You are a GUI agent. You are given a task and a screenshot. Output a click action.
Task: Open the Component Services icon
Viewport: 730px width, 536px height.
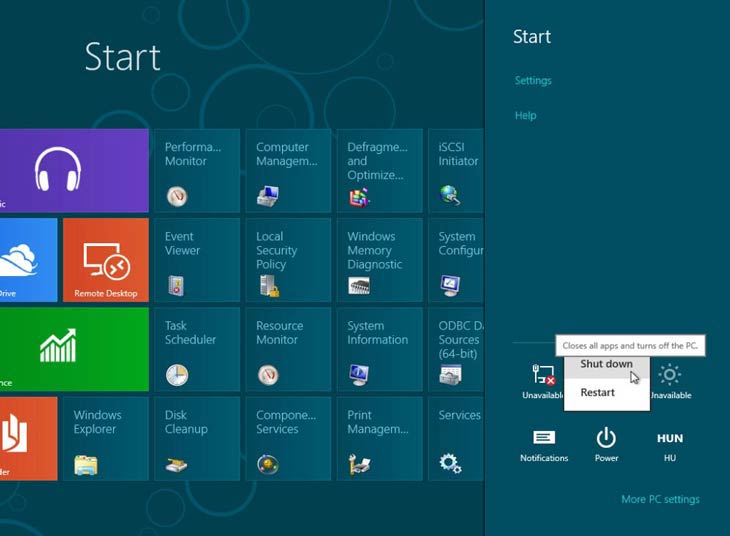(268, 464)
